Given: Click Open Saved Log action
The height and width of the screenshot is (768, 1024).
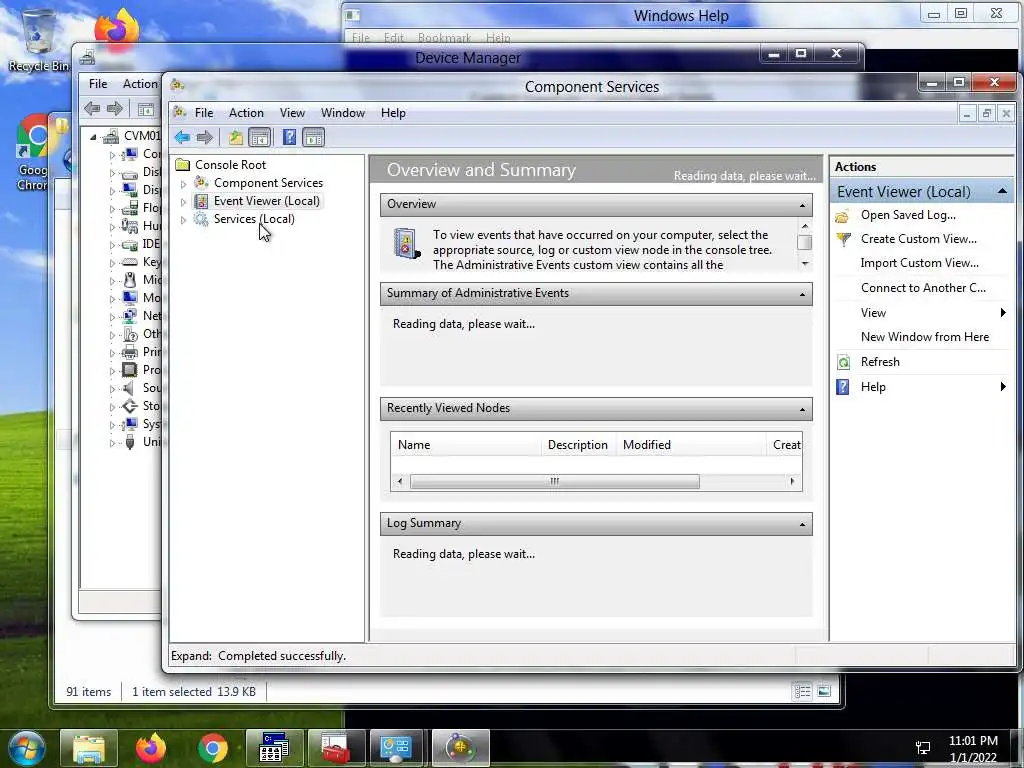Looking at the screenshot, I should (908, 215).
